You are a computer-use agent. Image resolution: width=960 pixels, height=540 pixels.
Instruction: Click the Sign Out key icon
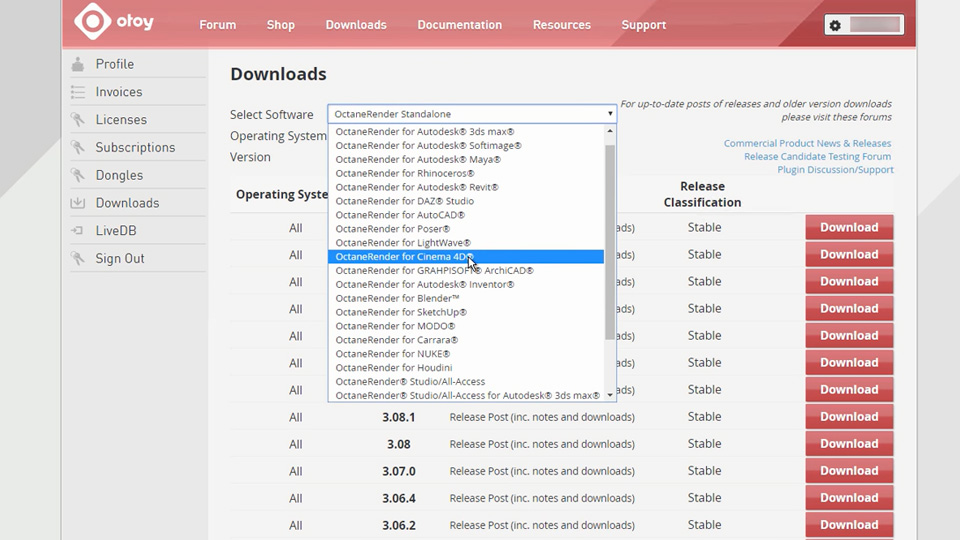[78, 258]
